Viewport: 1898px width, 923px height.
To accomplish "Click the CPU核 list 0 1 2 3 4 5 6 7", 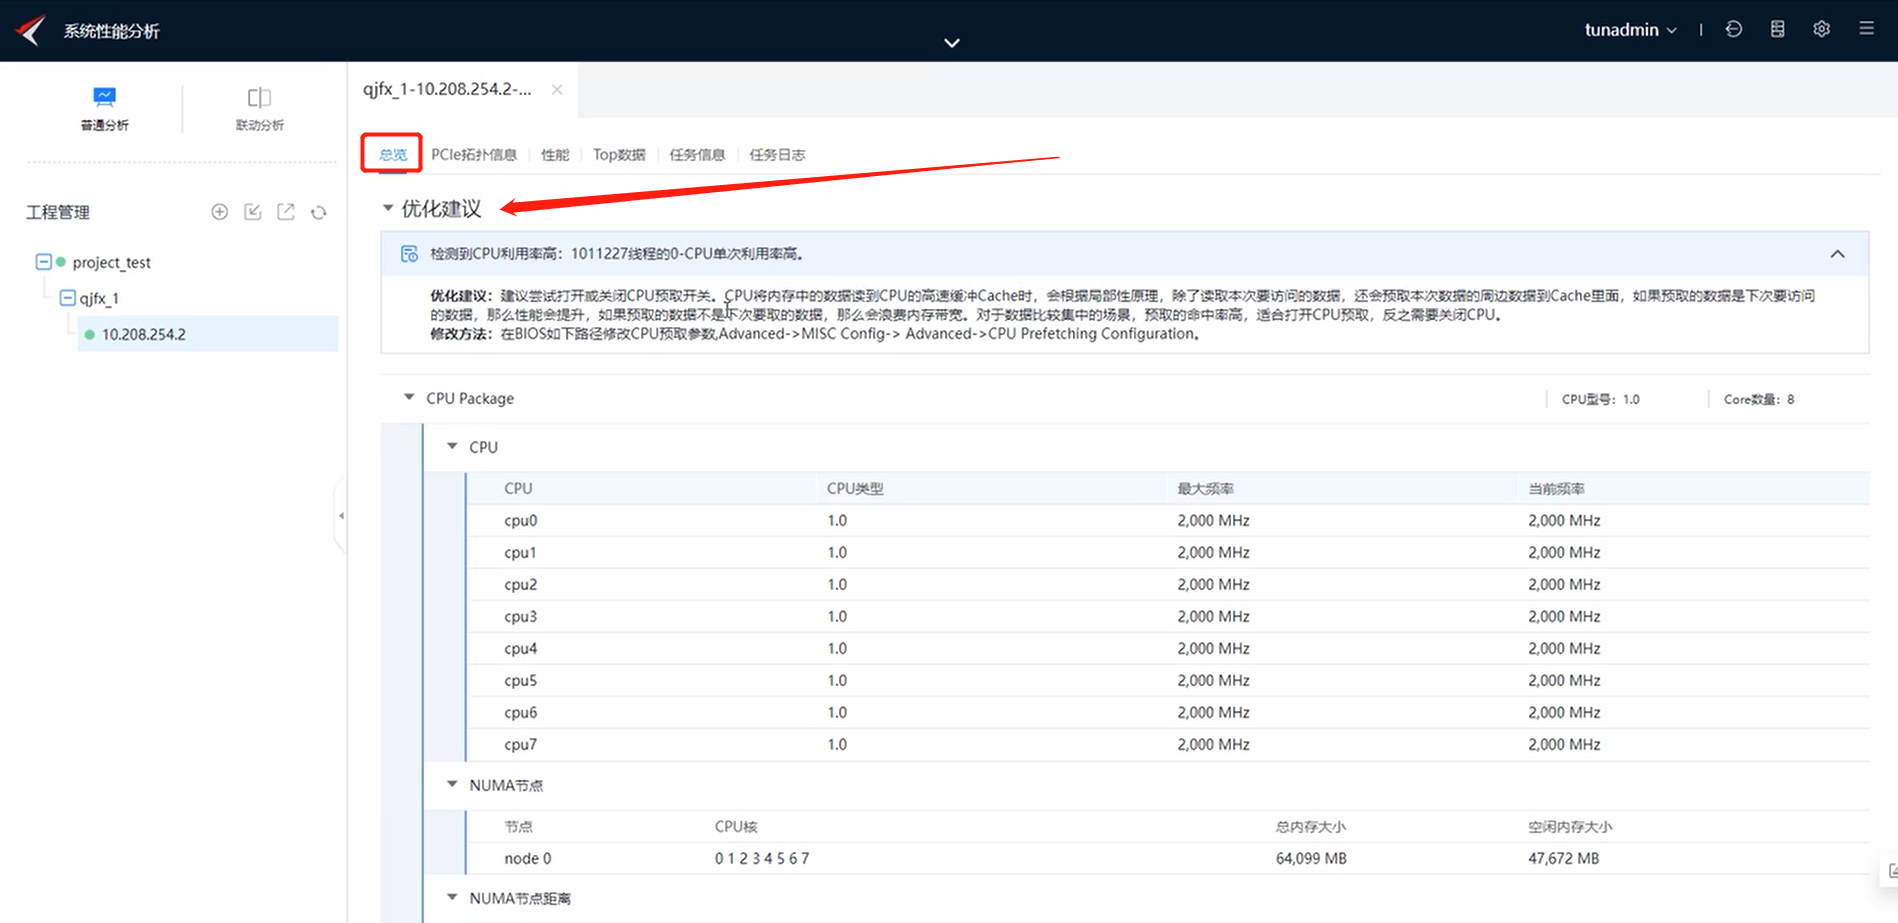I will [x=762, y=858].
